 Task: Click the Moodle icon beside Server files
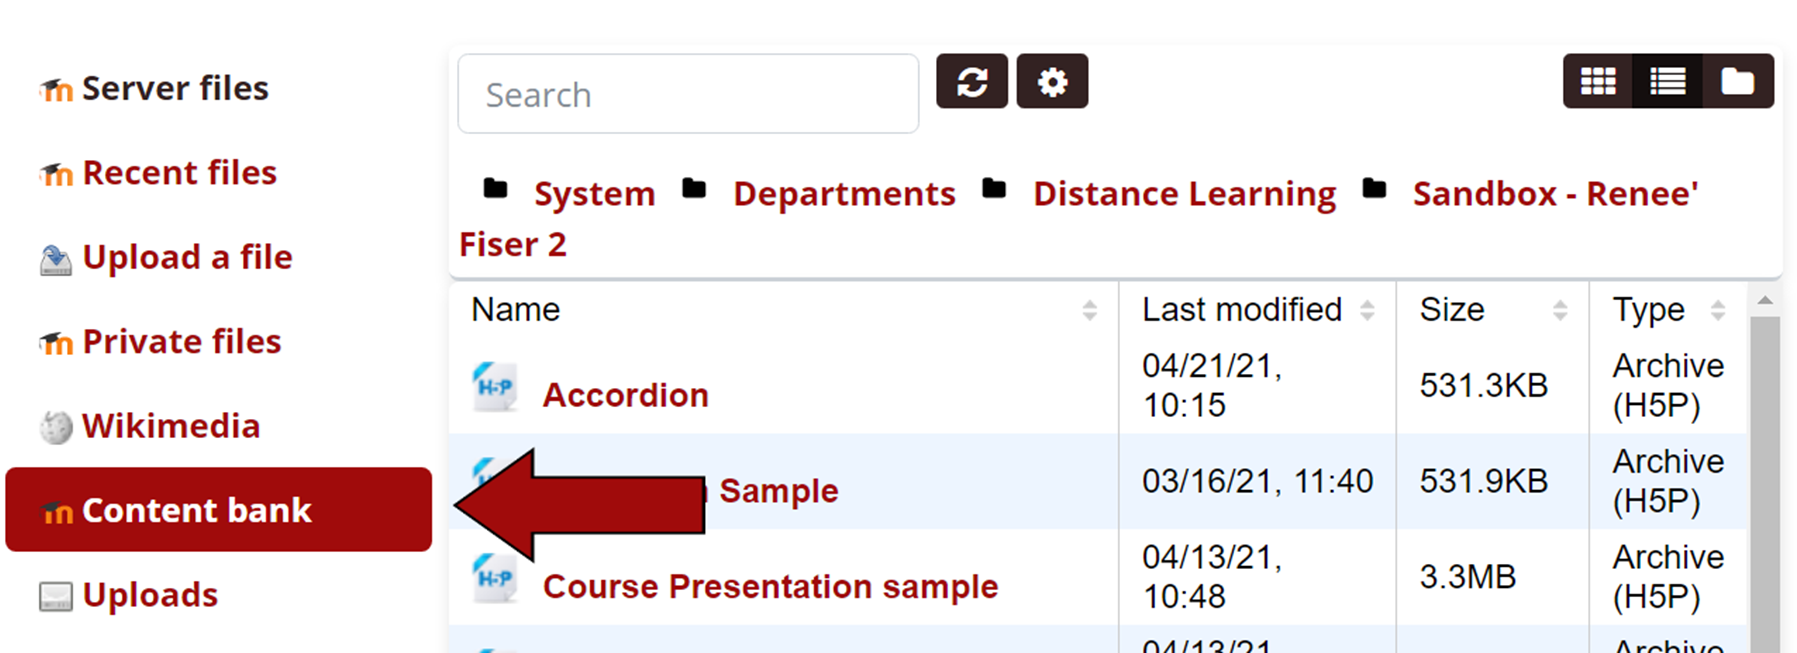55,88
